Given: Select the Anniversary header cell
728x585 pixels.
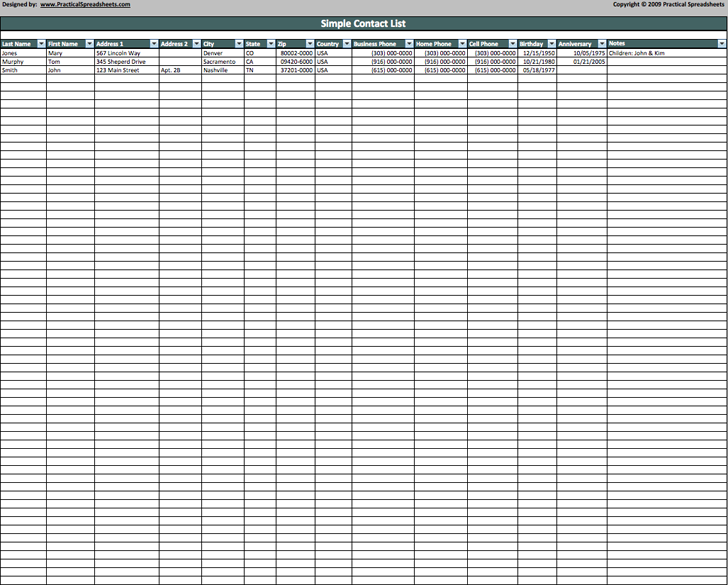Looking at the screenshot, I should 582,44.
